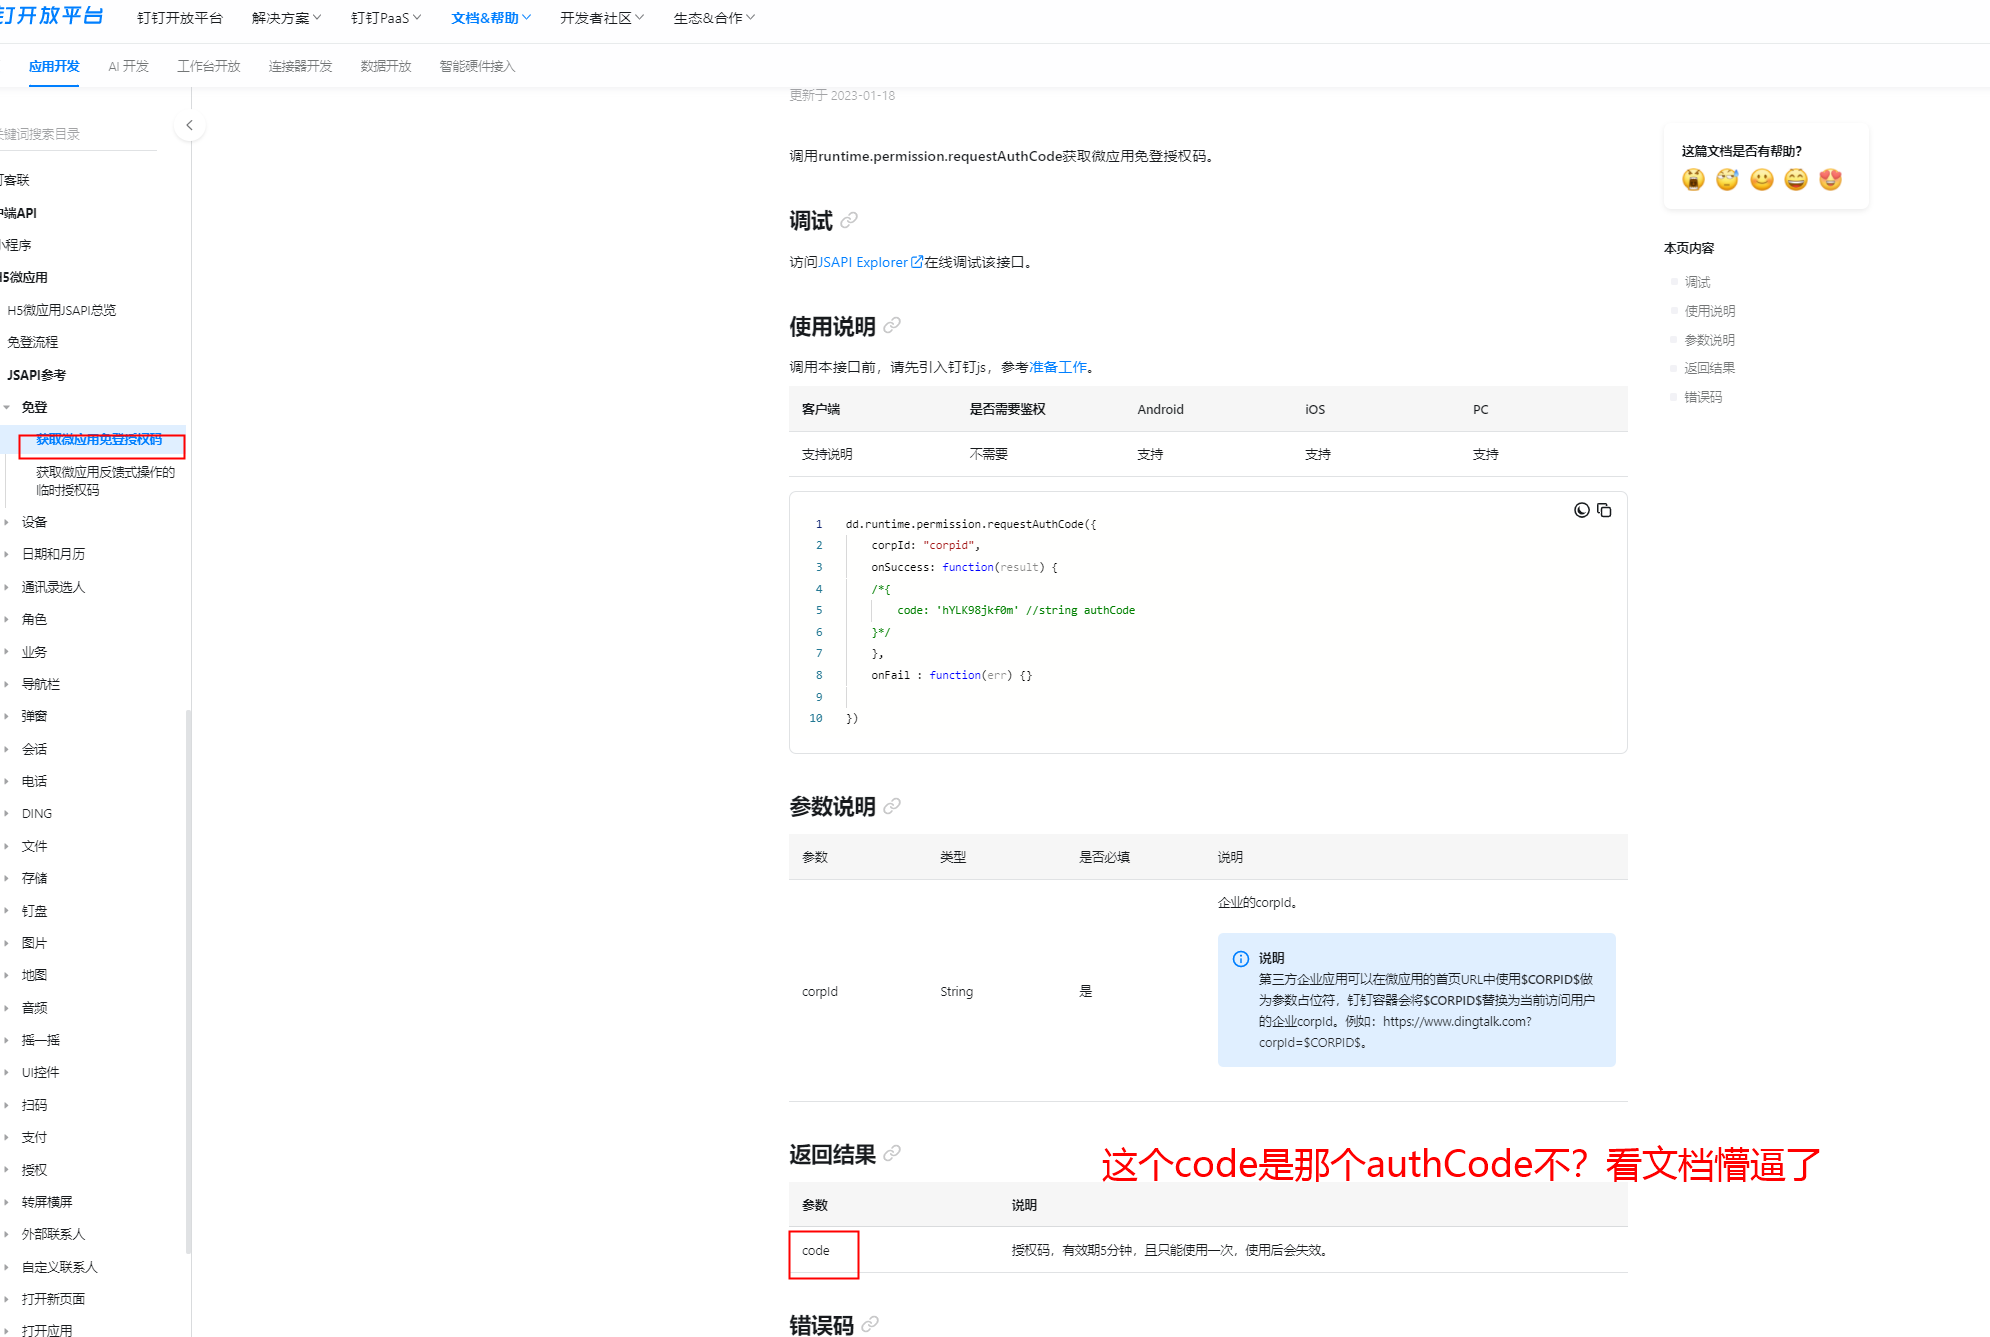Viewport: 1990px width, 1337px height.
Task: Jump to 使用说明 in page contents
Action: click(1709, 311)
